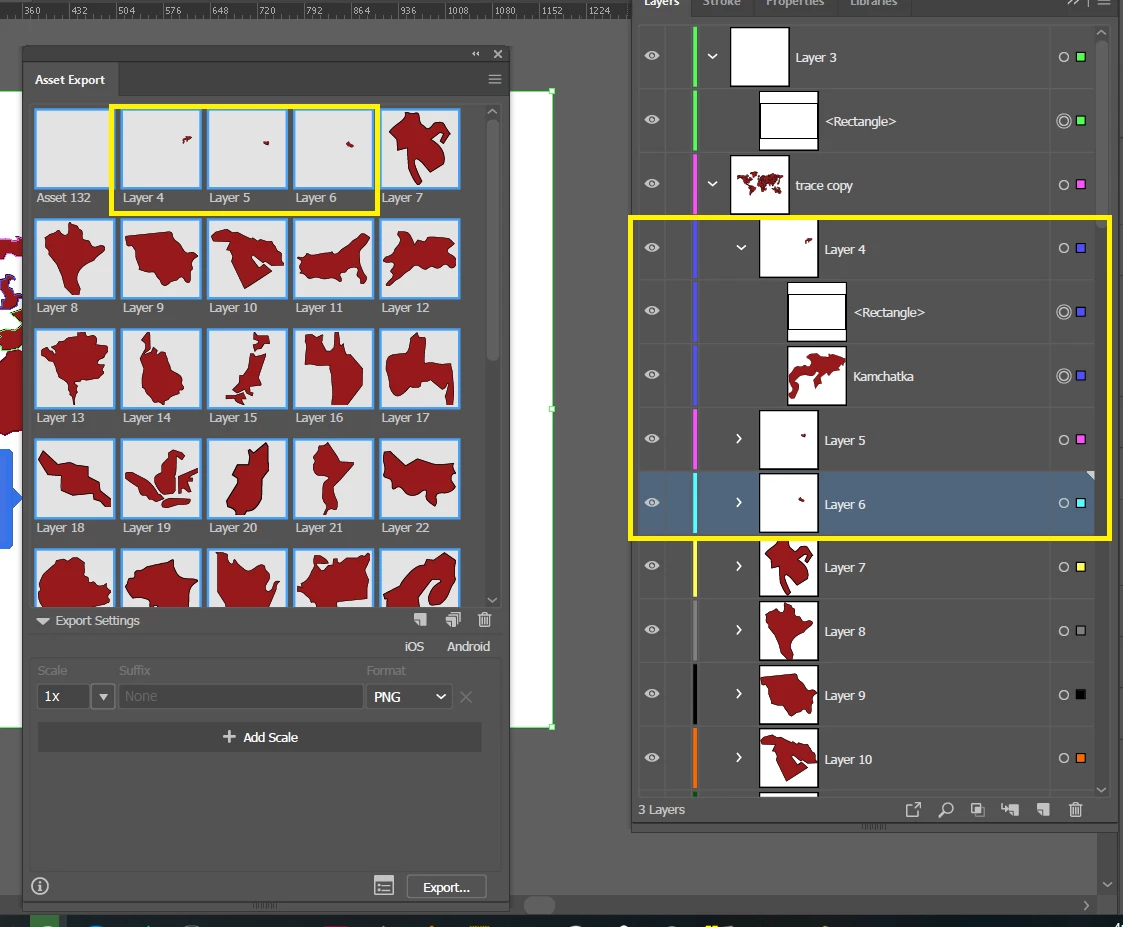1123x927 pixels.
Task: Hide Layer 4 with its eye icon
Action: (x=652, y=247)
